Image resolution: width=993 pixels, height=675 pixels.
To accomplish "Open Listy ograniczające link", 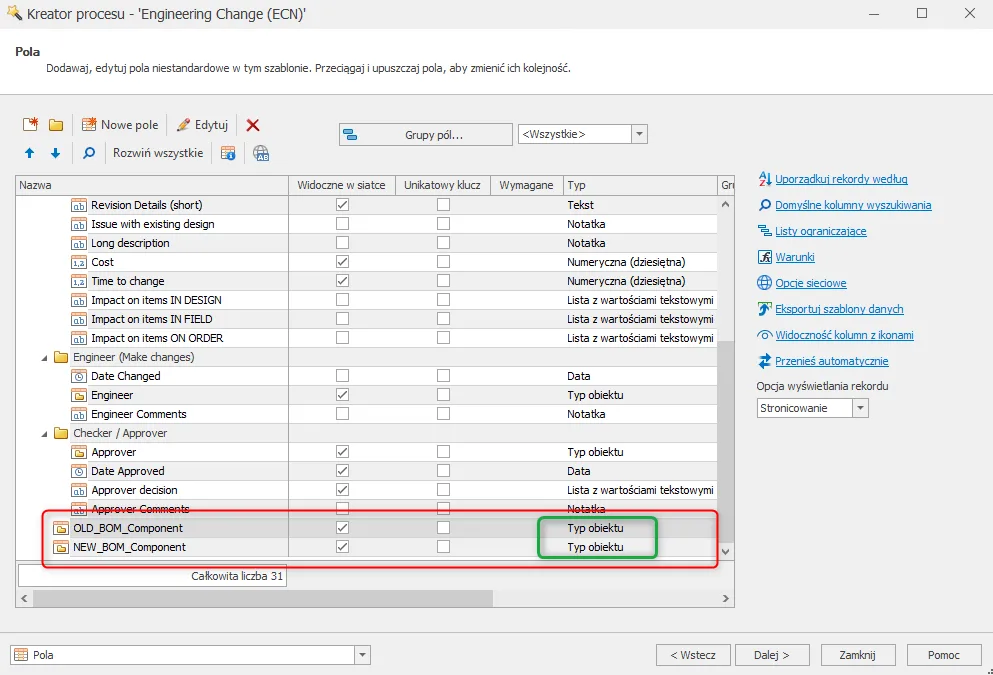I will click(x=821, y=231).
